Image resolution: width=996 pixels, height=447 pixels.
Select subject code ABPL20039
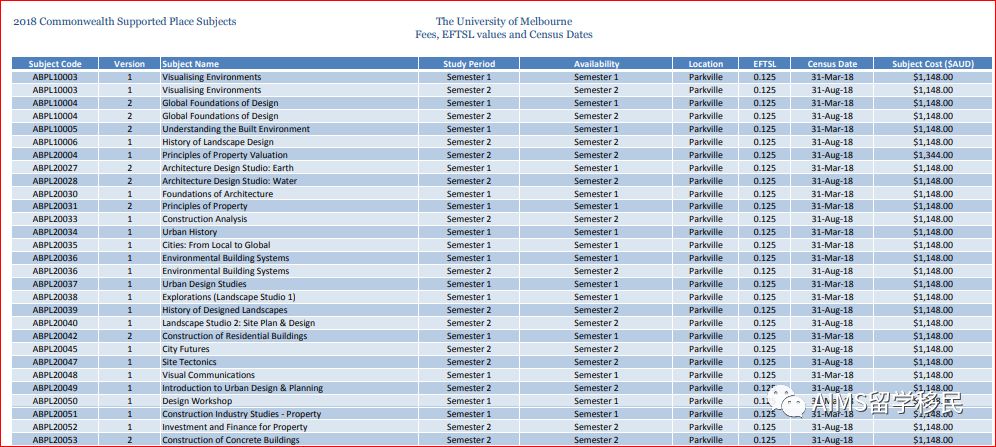55,310
